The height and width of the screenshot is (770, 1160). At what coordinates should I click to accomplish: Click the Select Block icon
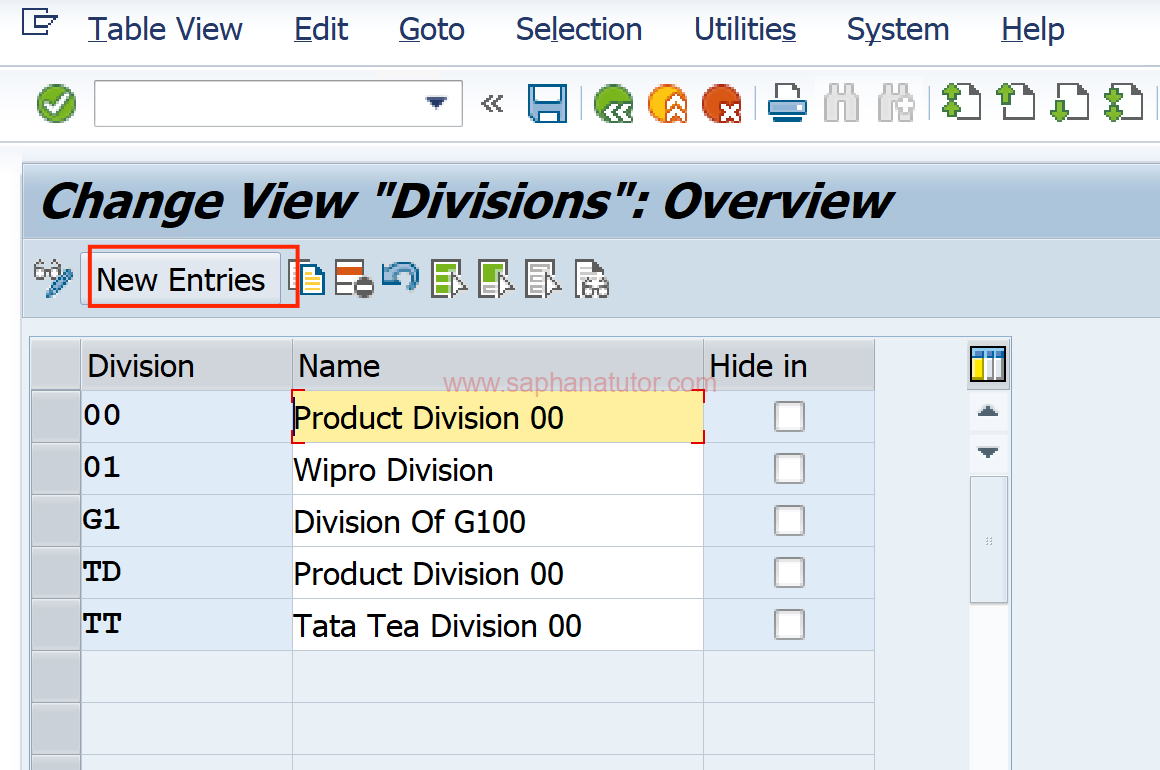tap(496, 278)
